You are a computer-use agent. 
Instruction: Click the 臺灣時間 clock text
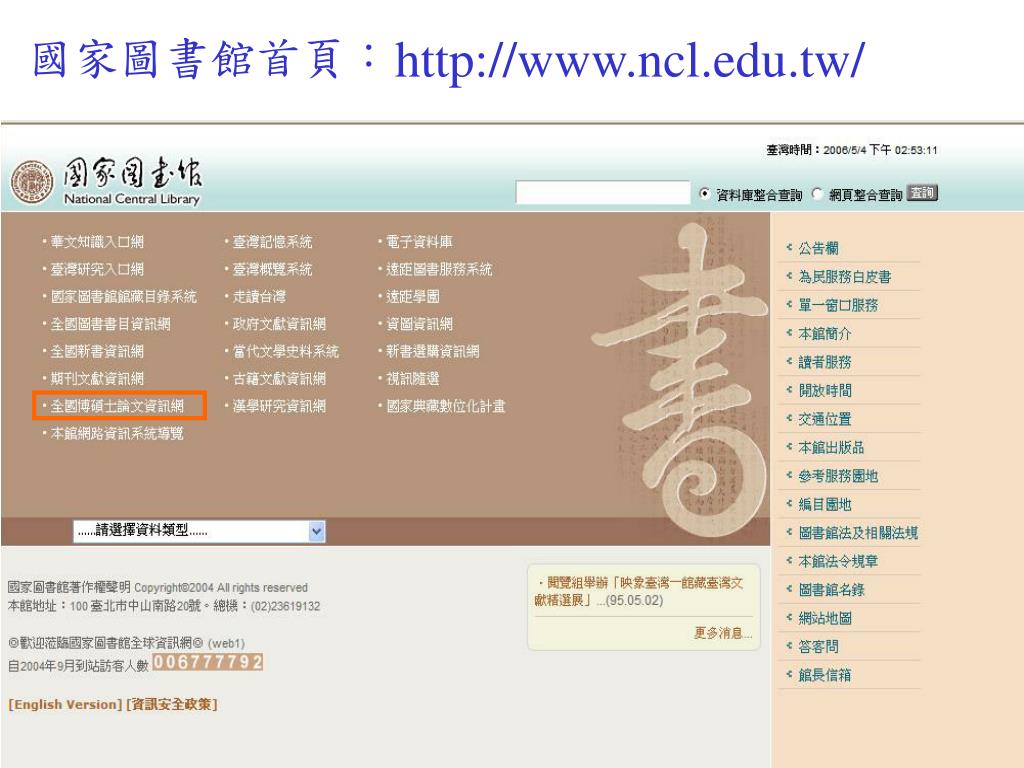point(852,150)
